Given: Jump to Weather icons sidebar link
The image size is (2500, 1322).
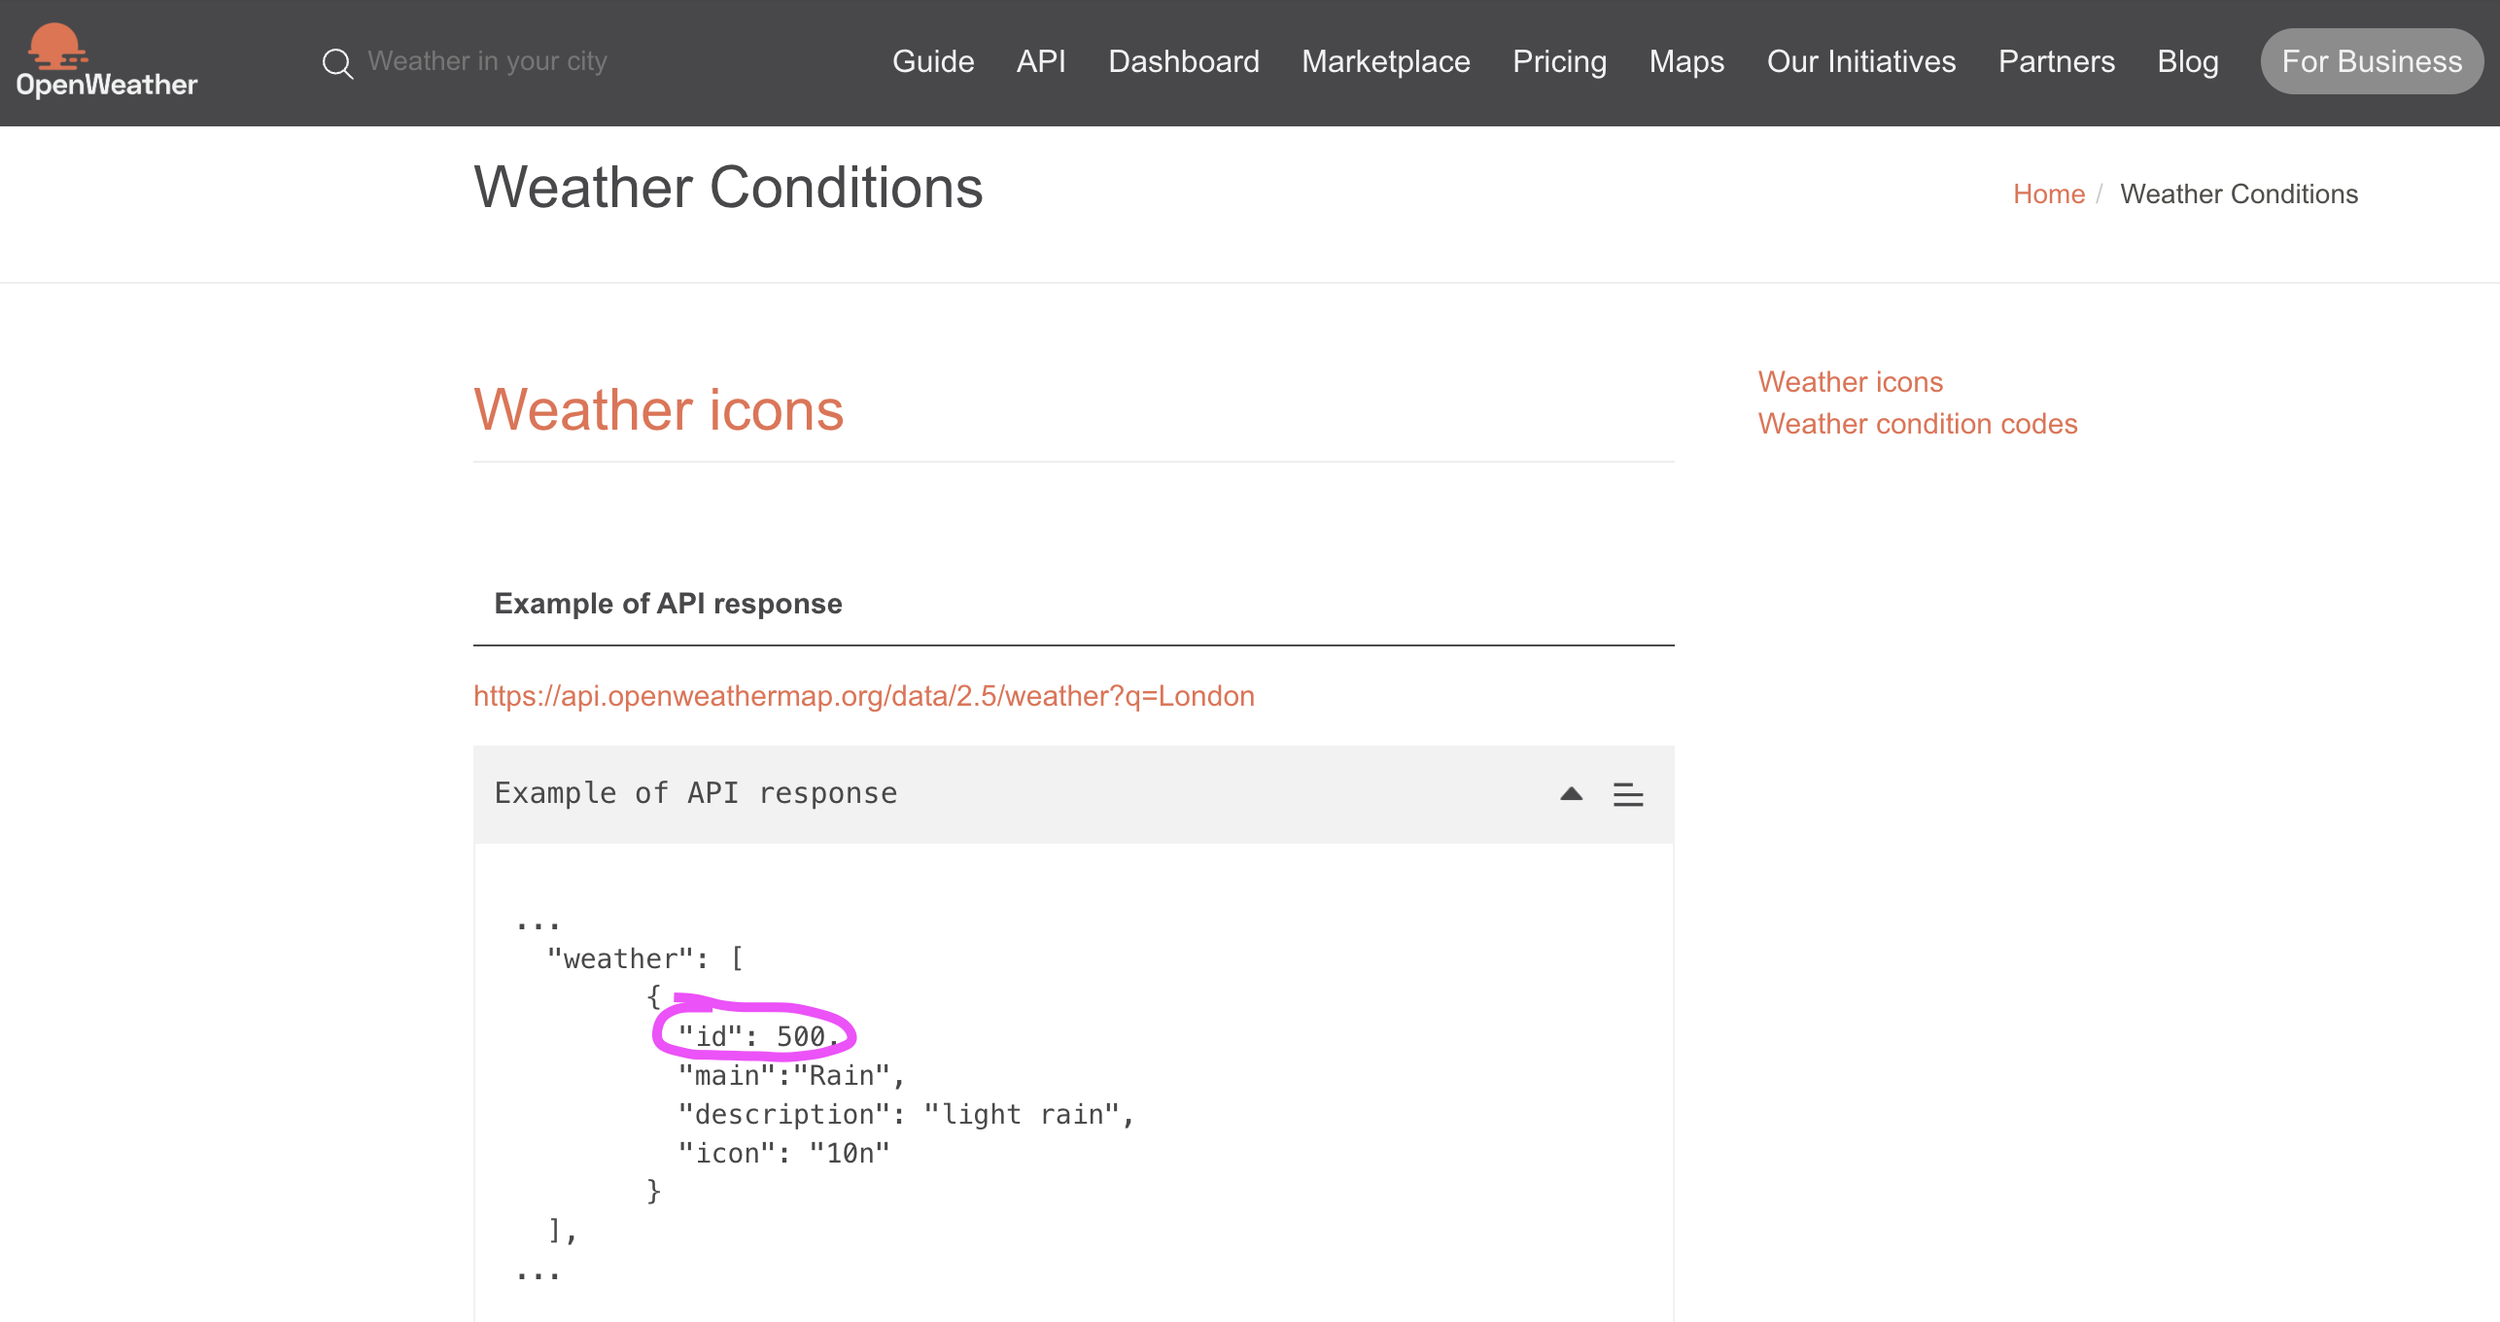Looking at the screenshot, I should pyautogui.click(x=1850, y=382).
